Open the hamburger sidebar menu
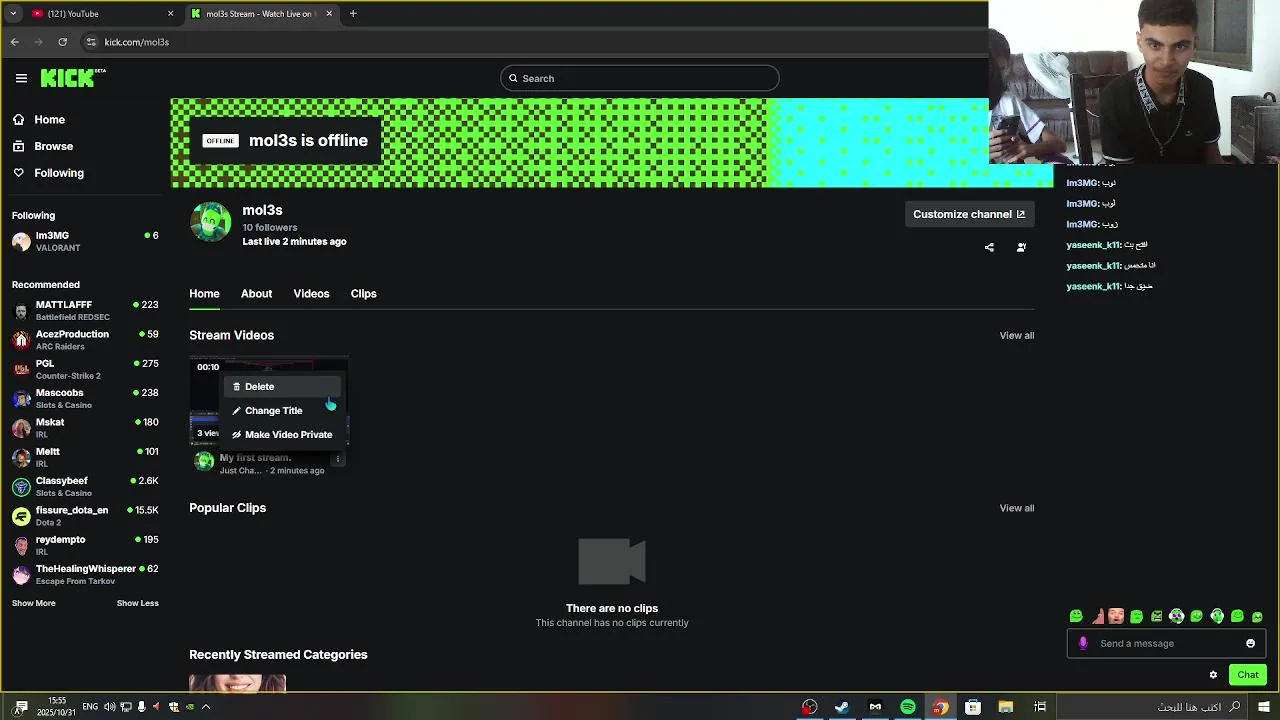 coord(21,78)
